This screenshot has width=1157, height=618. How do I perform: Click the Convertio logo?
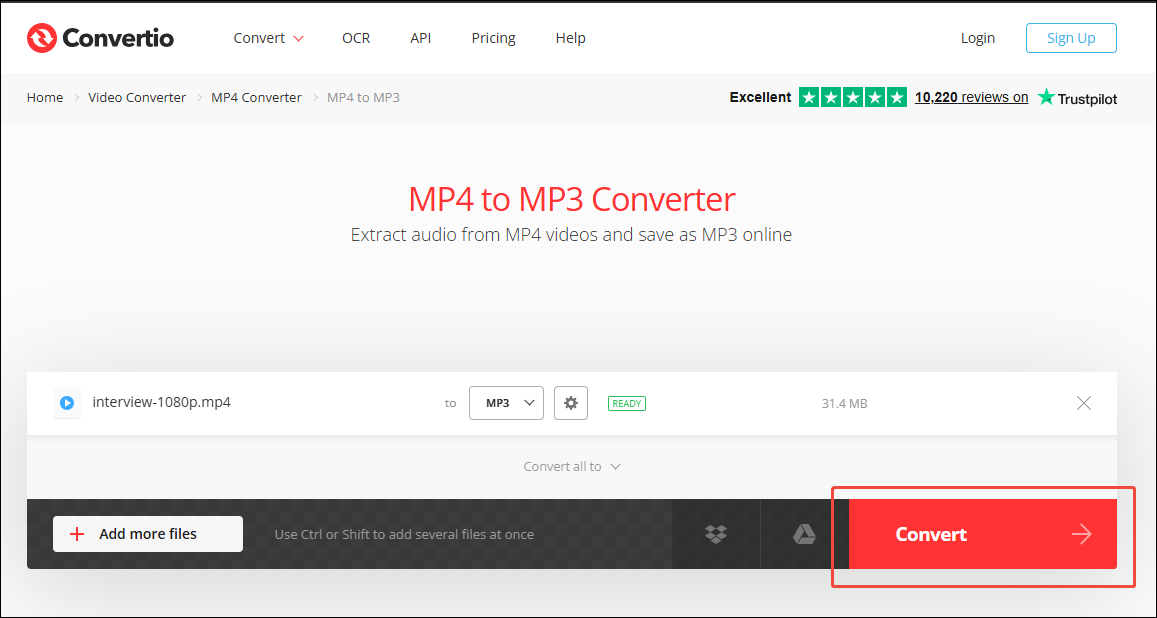click(100, 38)
